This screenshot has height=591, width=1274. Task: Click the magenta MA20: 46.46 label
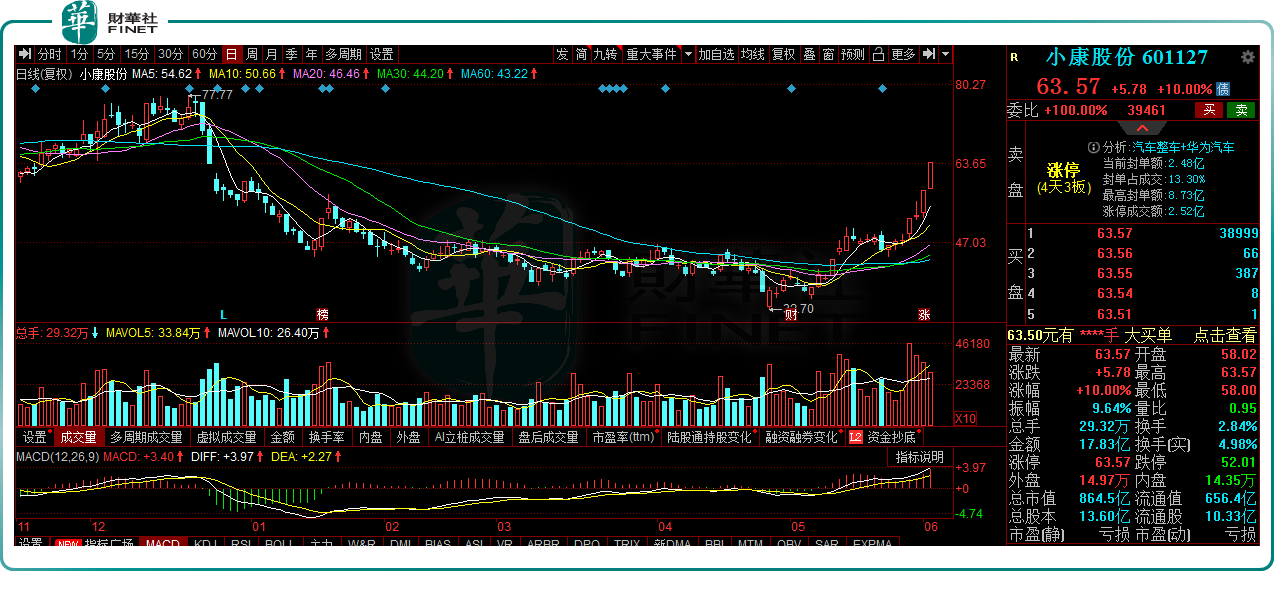326,73
